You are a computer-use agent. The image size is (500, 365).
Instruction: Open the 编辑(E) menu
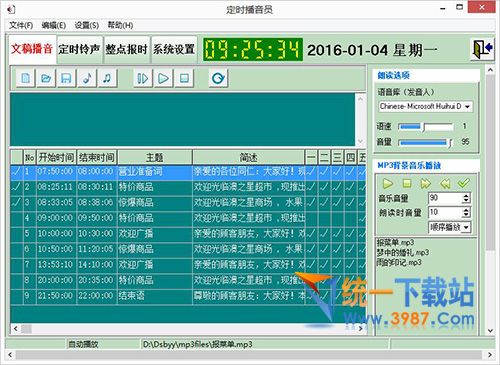click(x=53, y=25)
